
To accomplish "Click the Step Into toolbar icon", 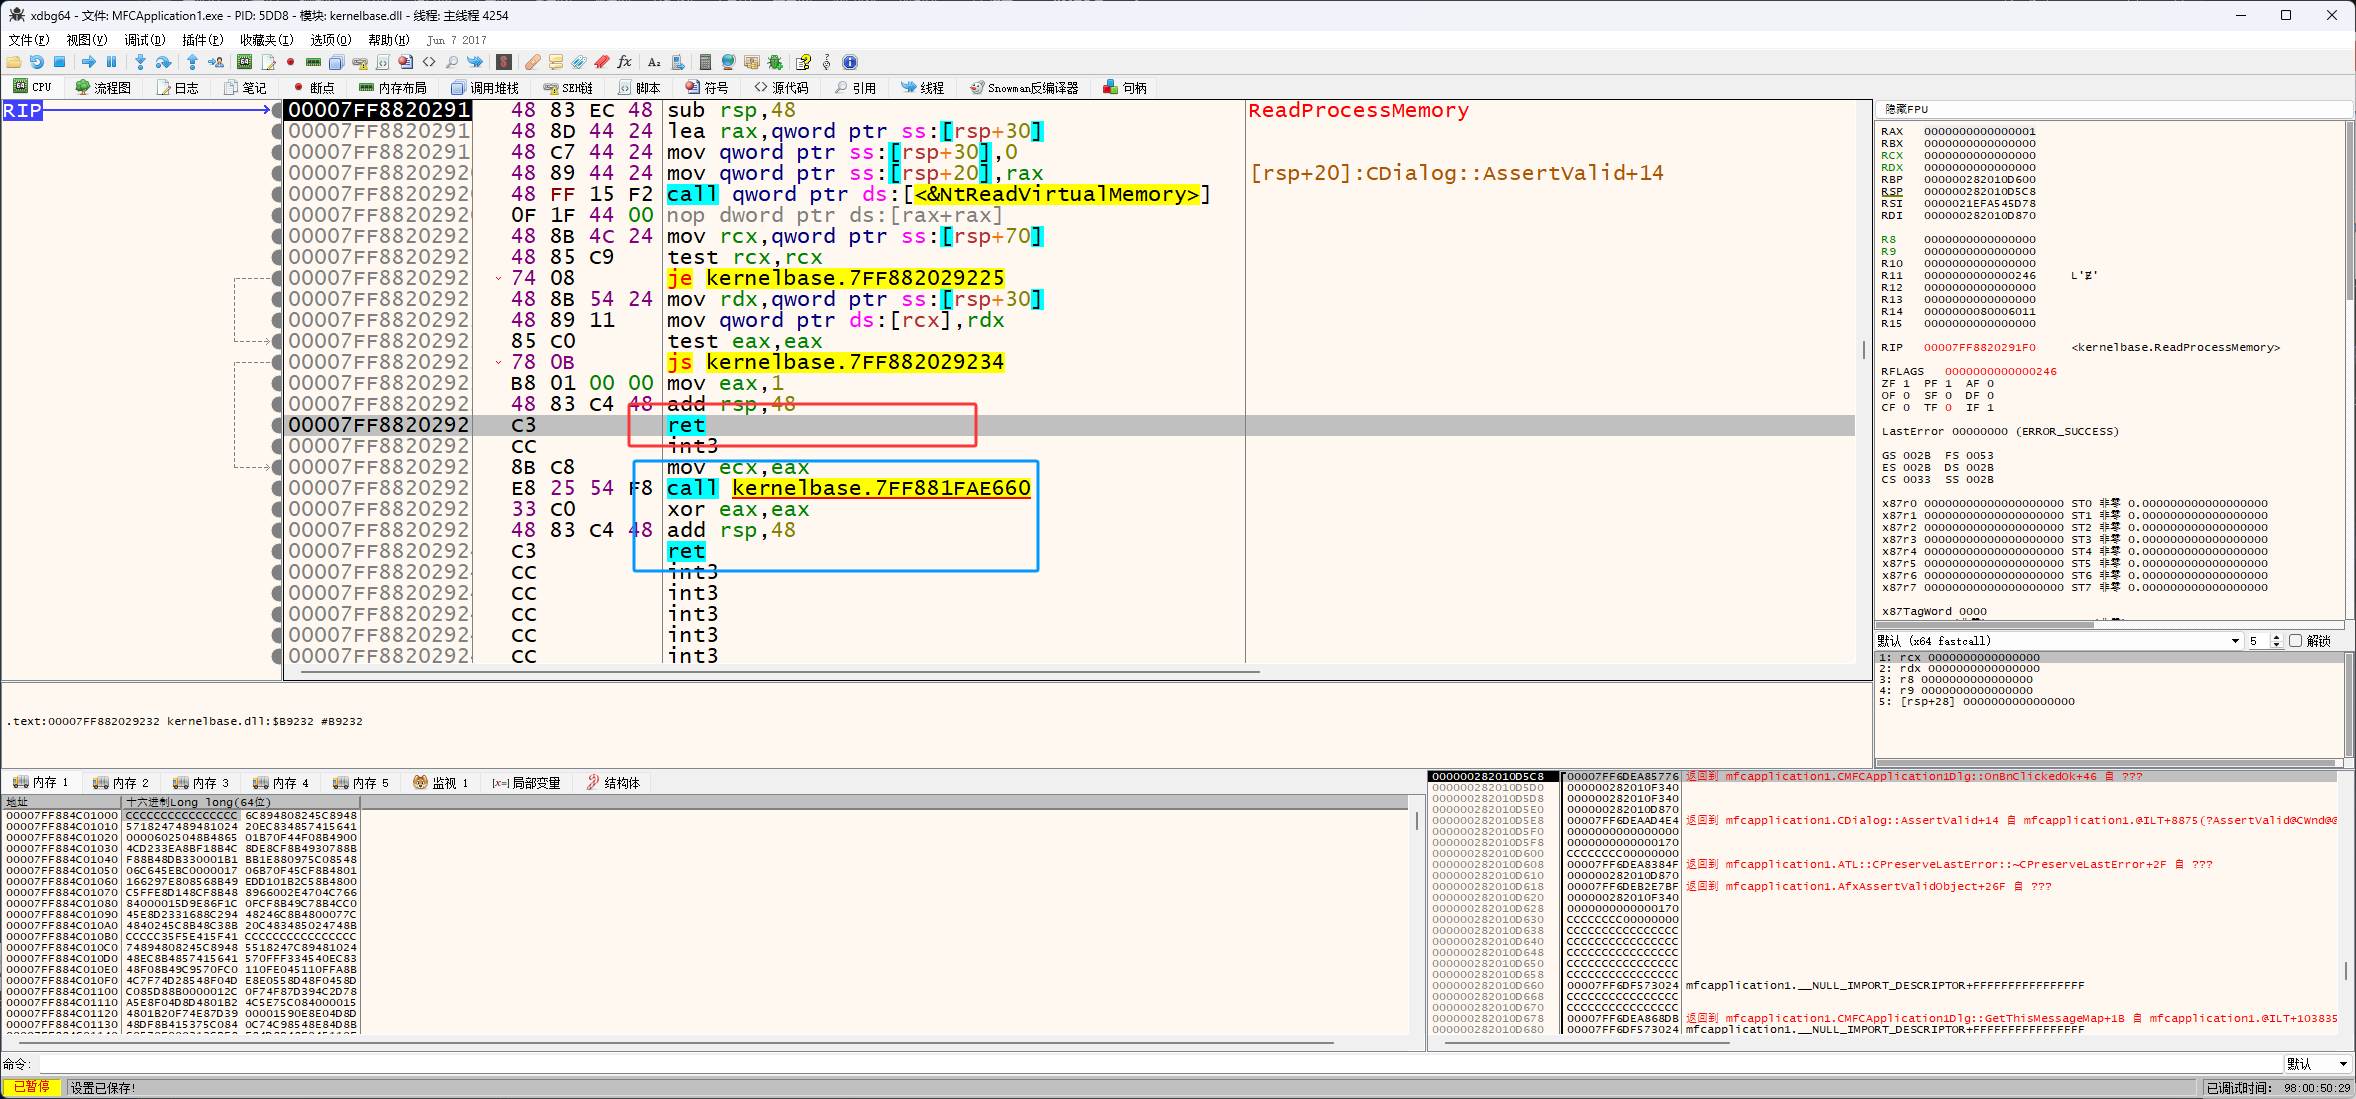I will pos(140,62).
